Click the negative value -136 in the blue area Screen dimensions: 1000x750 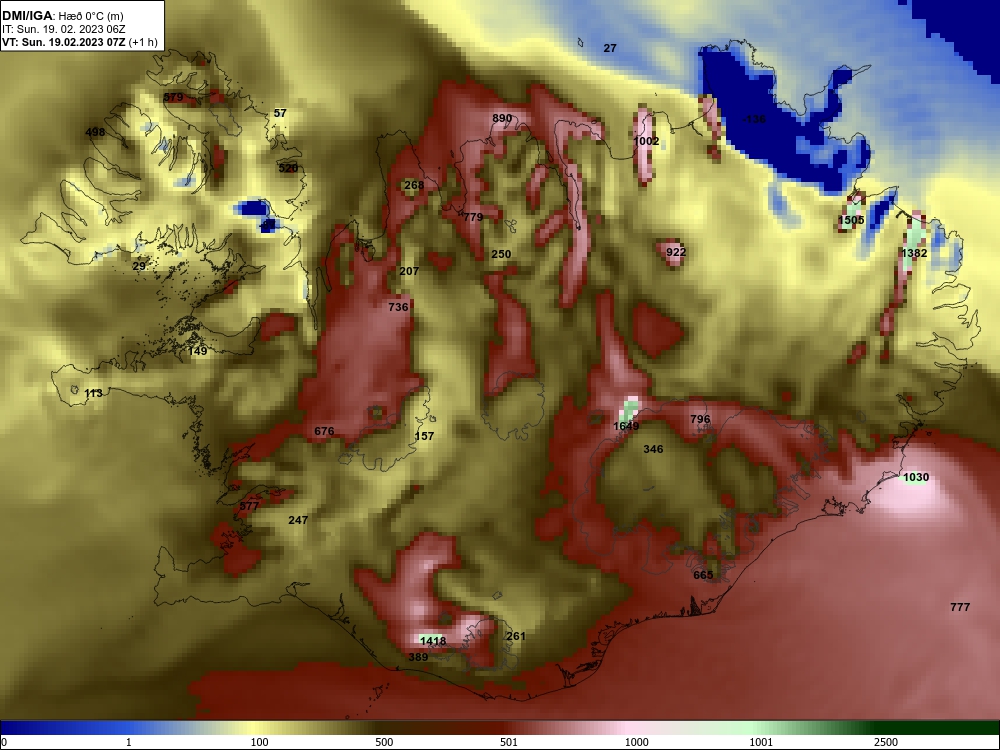click(x=754, y=119)
